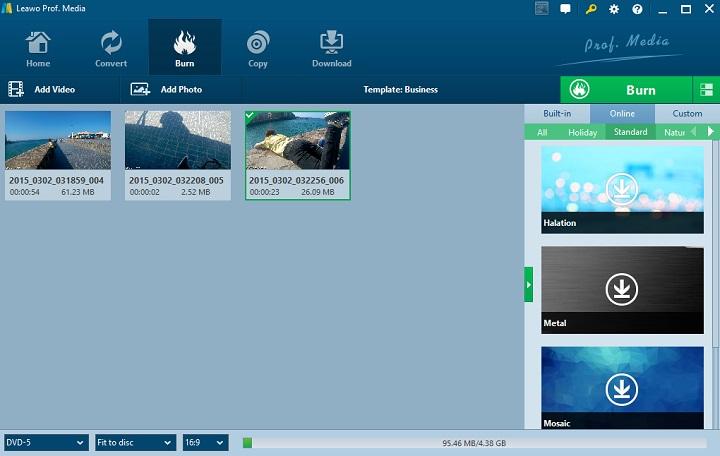Click the Add Photo picture icon
The height and width of the screenshot is (456, 720).
(140, 89)
